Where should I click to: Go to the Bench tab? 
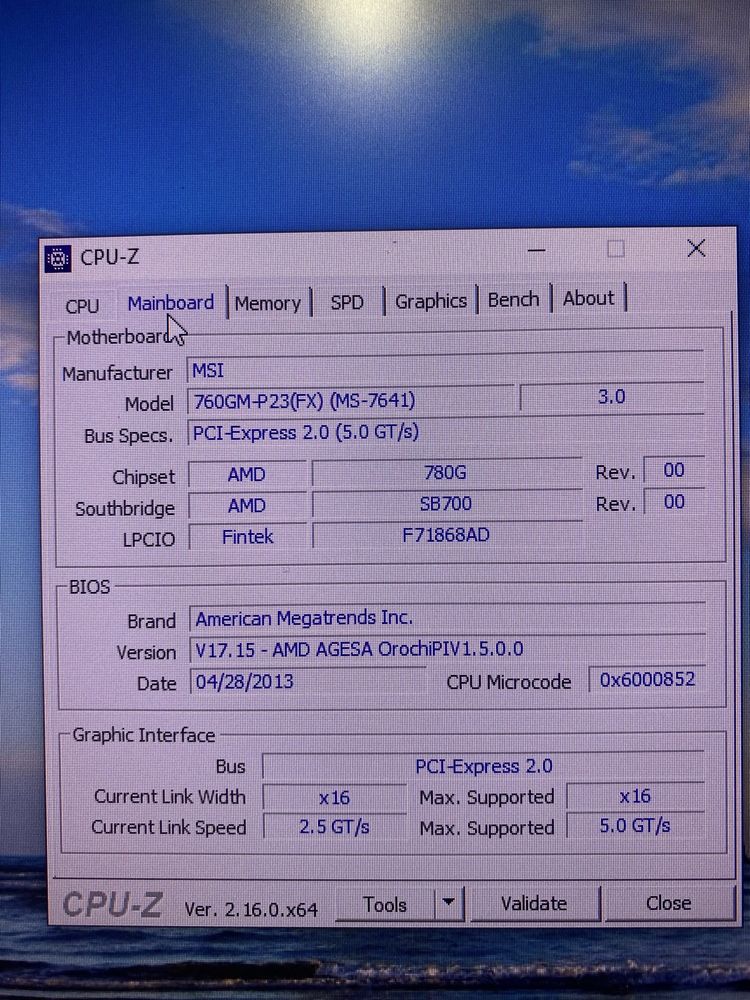[x=513, y=299]
